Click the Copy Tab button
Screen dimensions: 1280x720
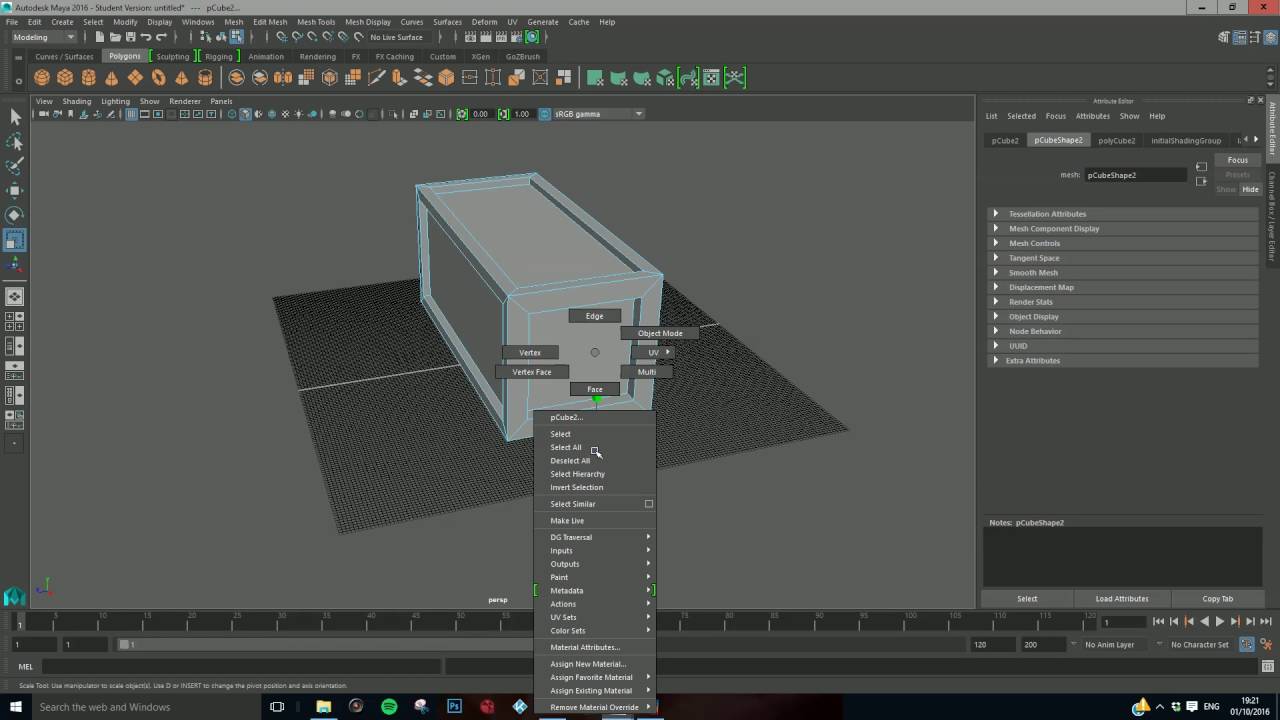(x=1217, y=598)
